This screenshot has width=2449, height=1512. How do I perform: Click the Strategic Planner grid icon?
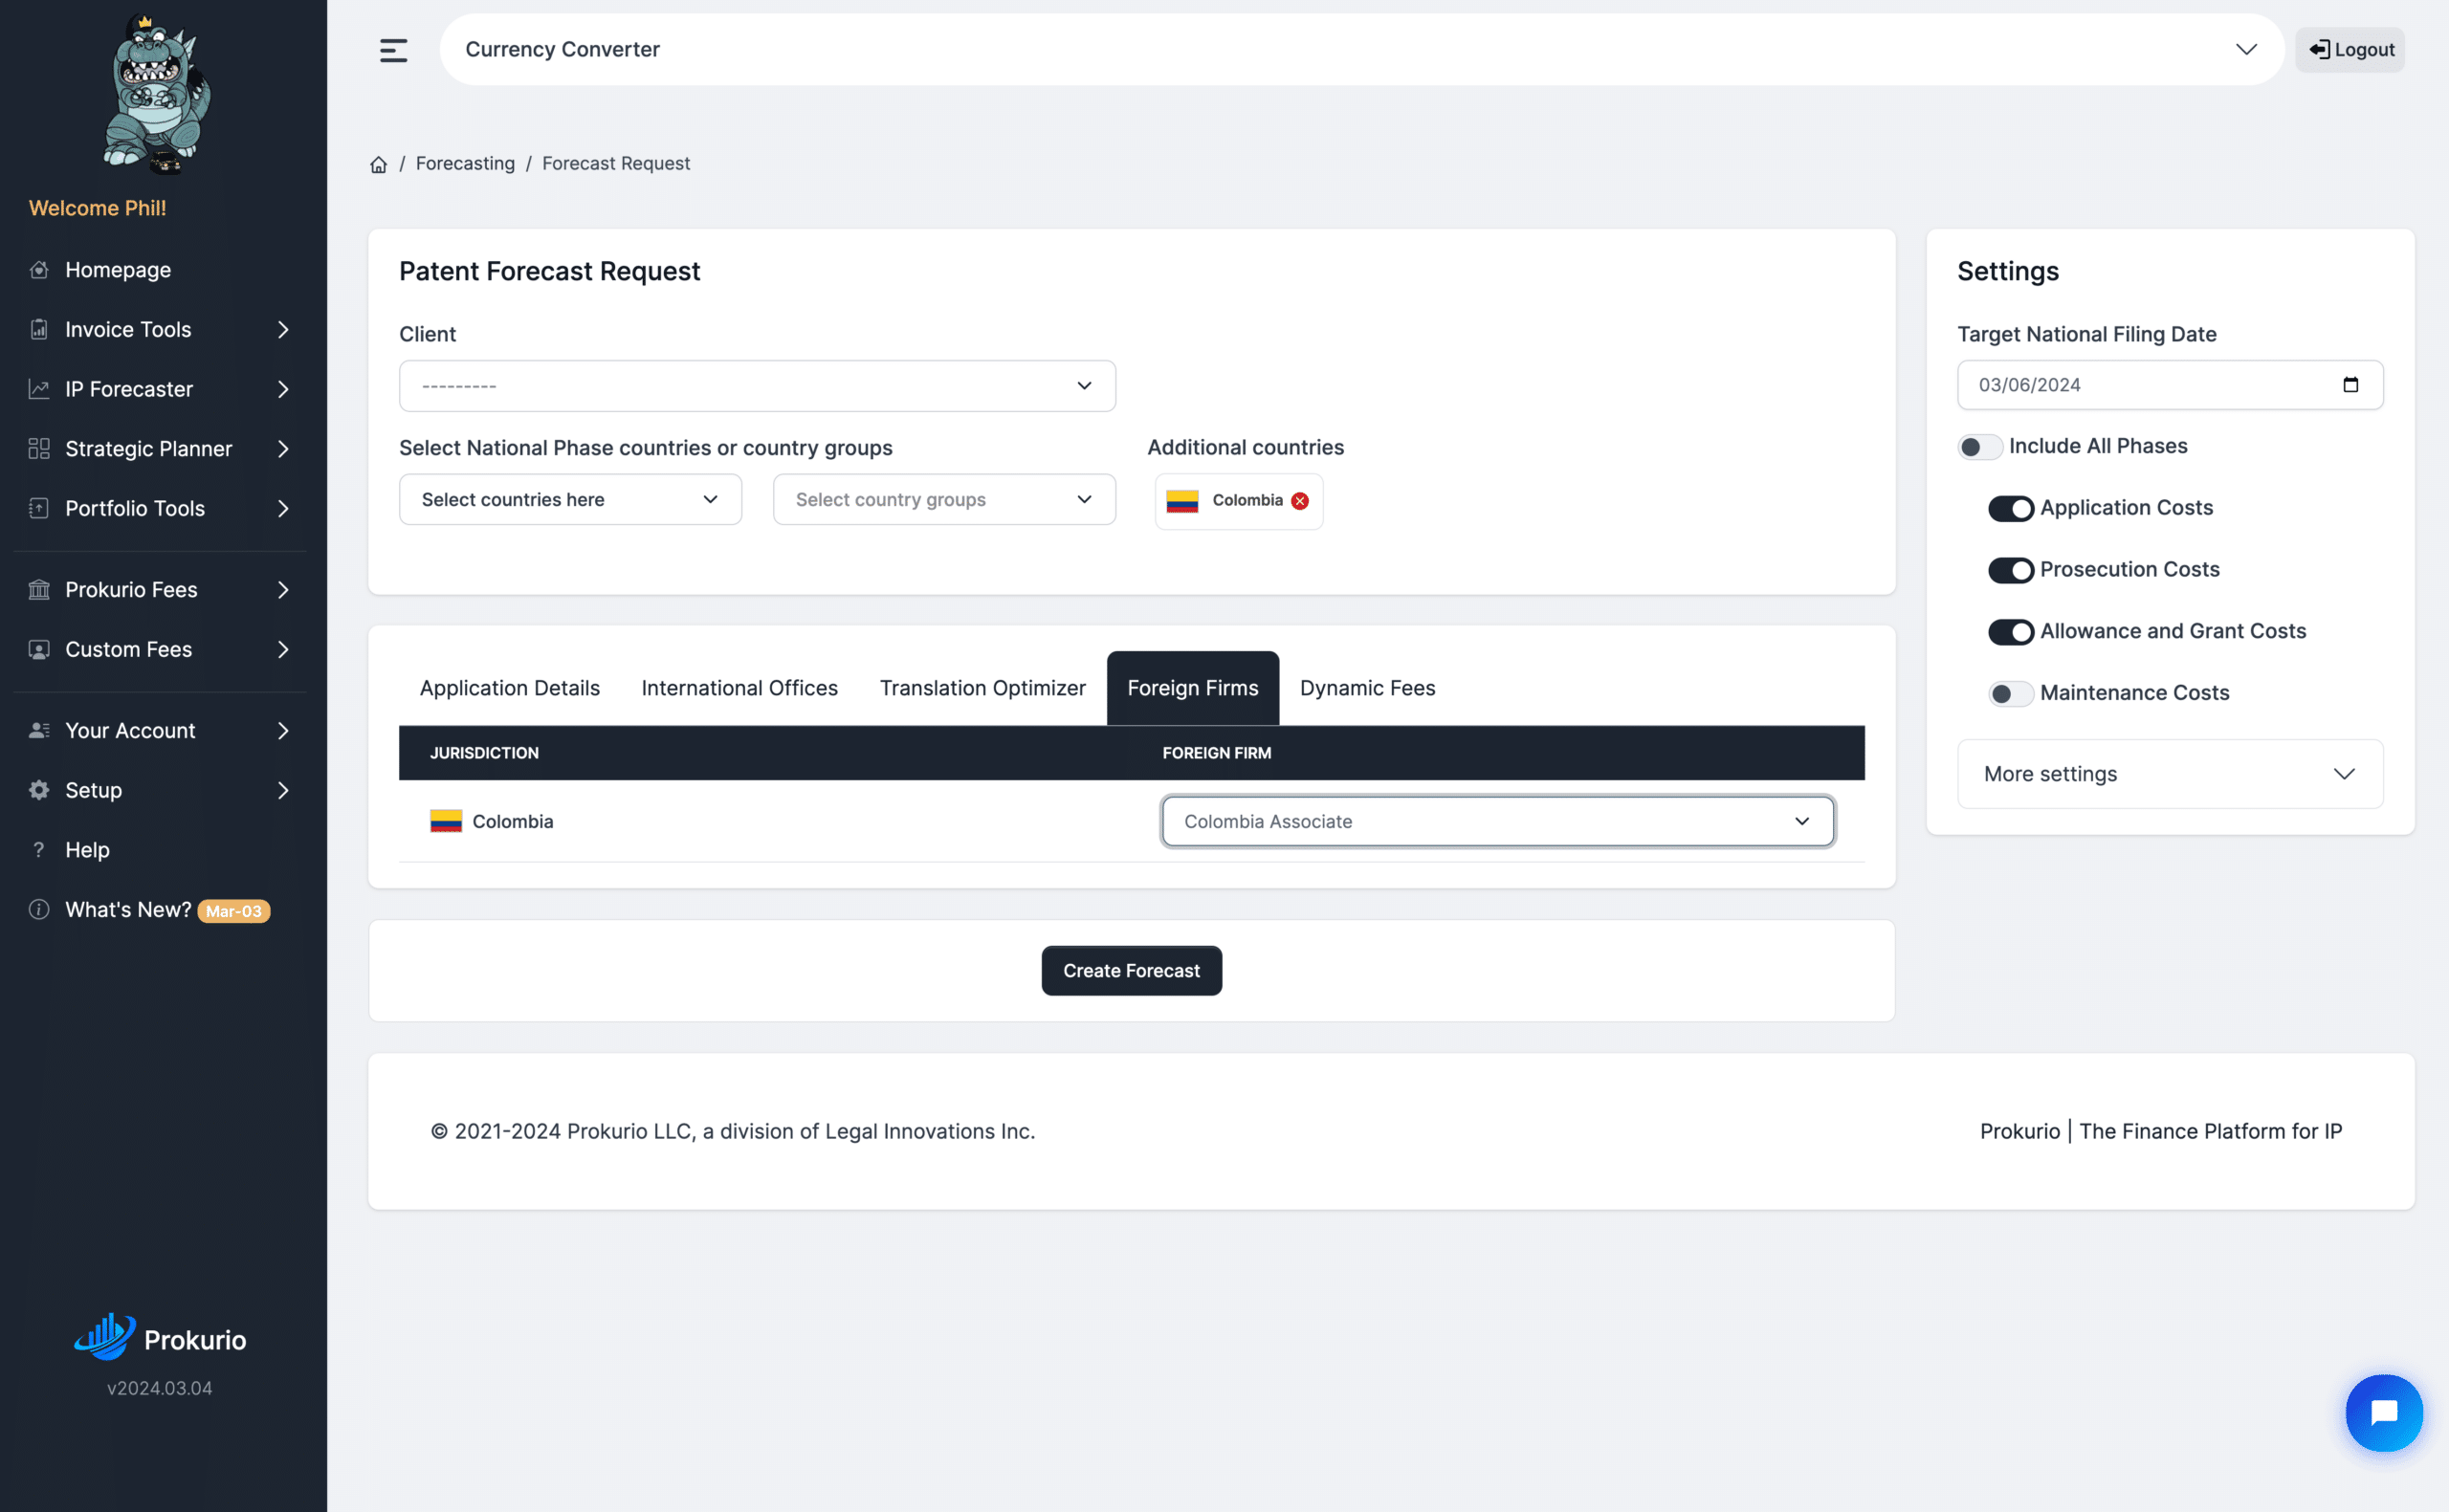pos(39,449)
